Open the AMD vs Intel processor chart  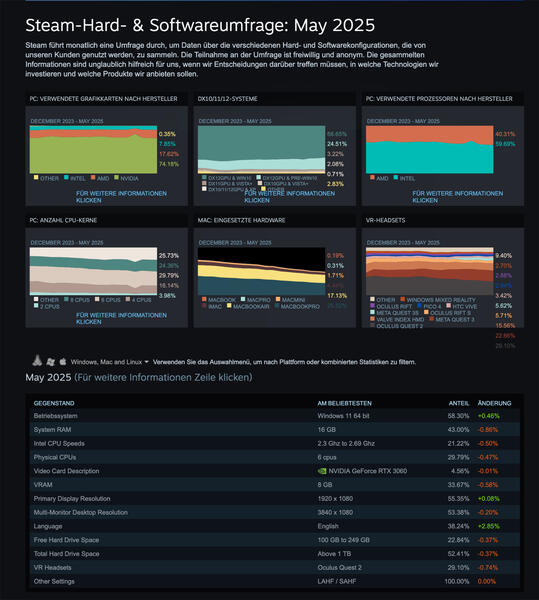pyautogui.click(x=430, y=150)
